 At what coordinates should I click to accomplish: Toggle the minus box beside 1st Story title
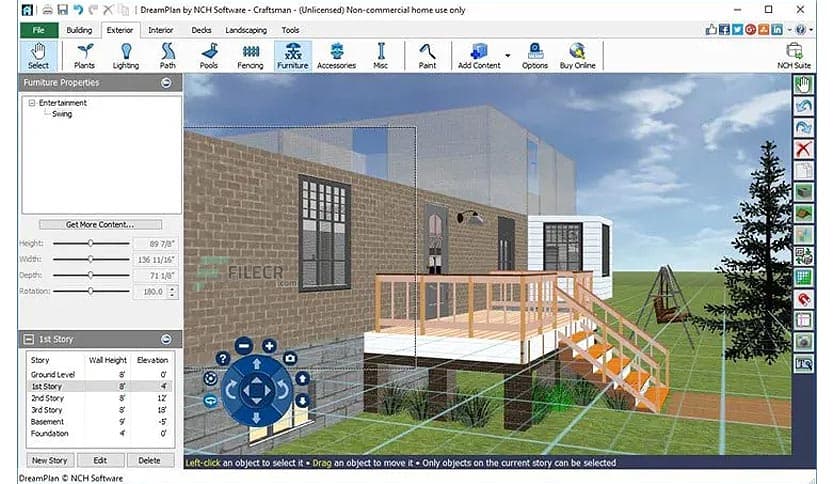(29, 339)
